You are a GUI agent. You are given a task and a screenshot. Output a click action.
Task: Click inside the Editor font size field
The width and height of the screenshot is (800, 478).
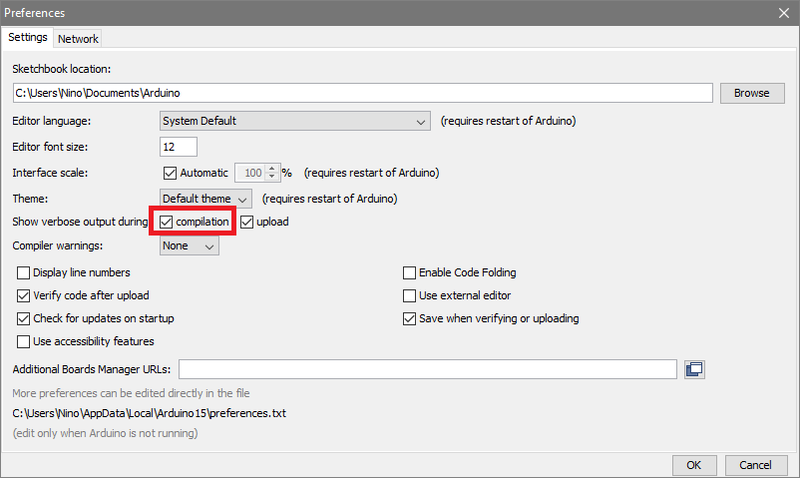(180, 147)
